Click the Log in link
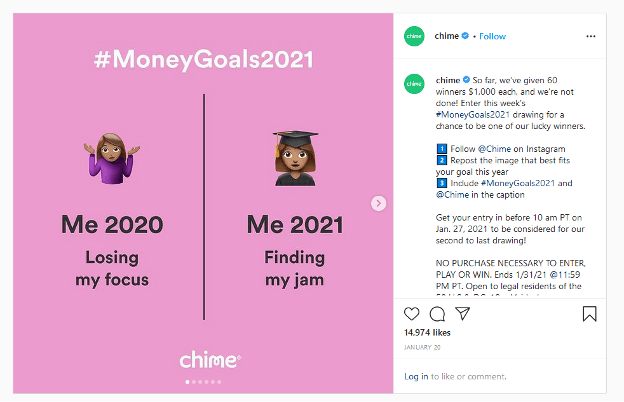The width and height of the screenshot is (624, 402). click(416, 377)
